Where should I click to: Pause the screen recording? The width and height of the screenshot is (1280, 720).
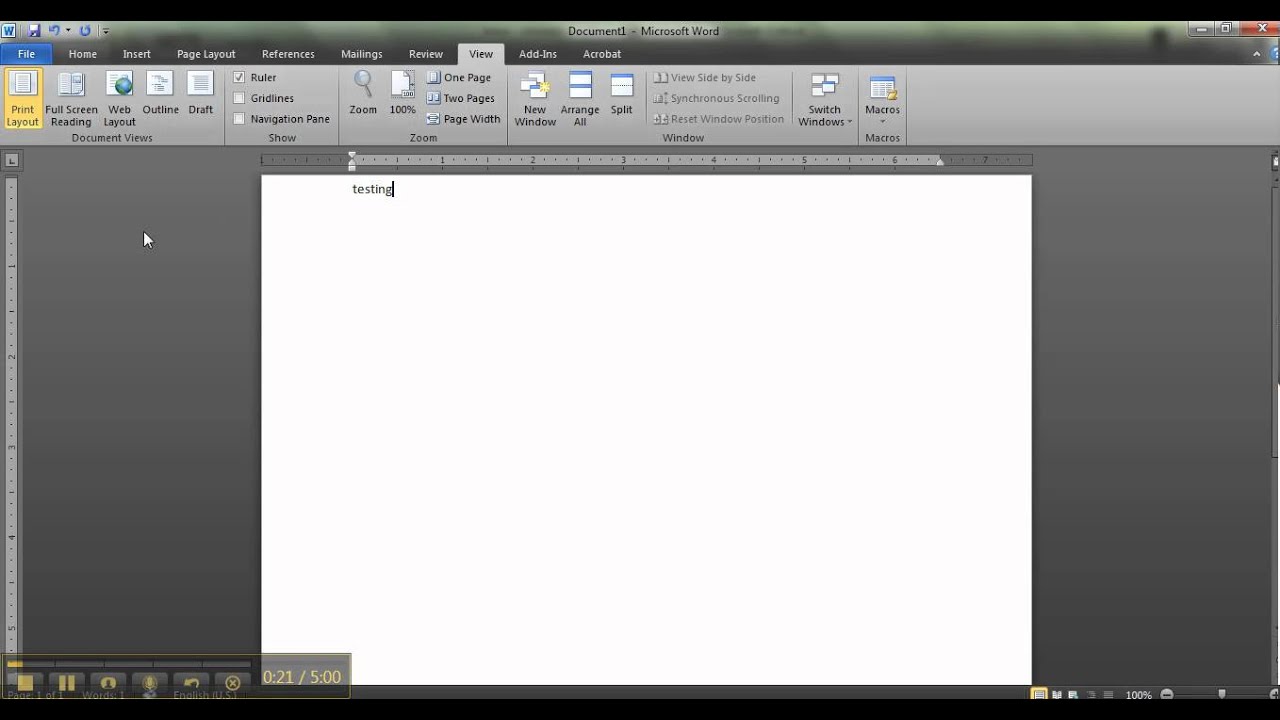coord(67,683)
